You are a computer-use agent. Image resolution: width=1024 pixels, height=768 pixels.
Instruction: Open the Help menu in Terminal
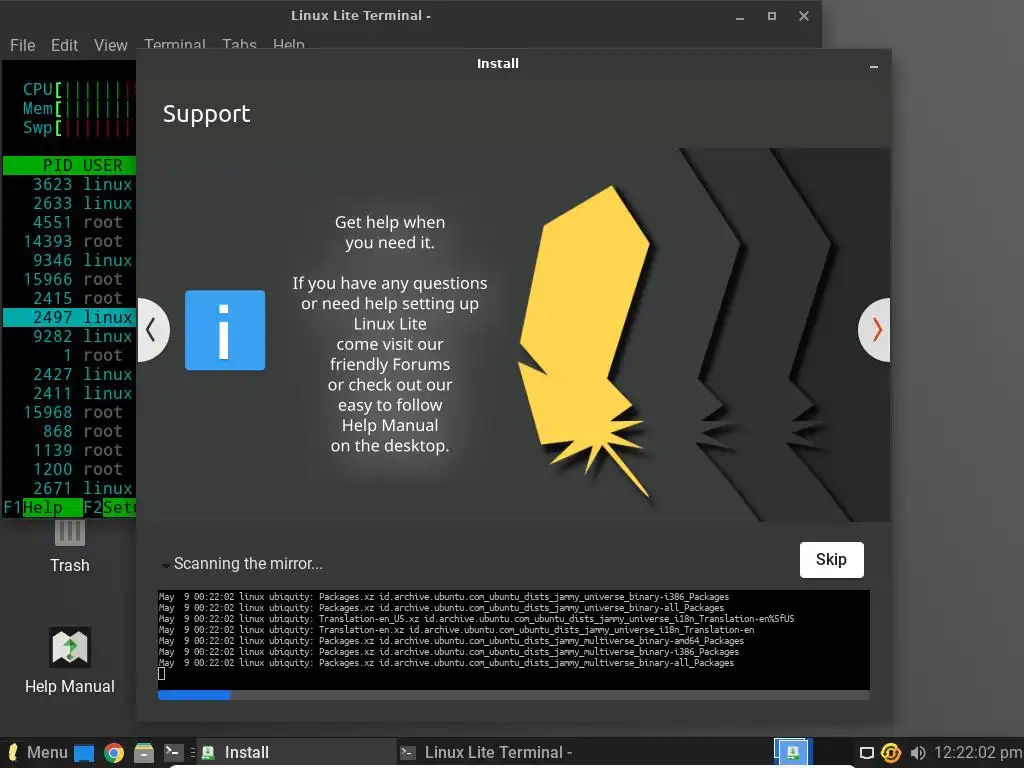[x=289, y=44]
